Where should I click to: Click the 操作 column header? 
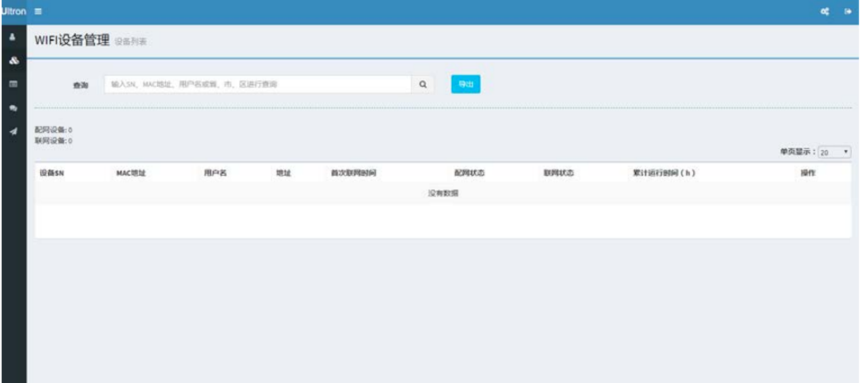tap(808, 173)
